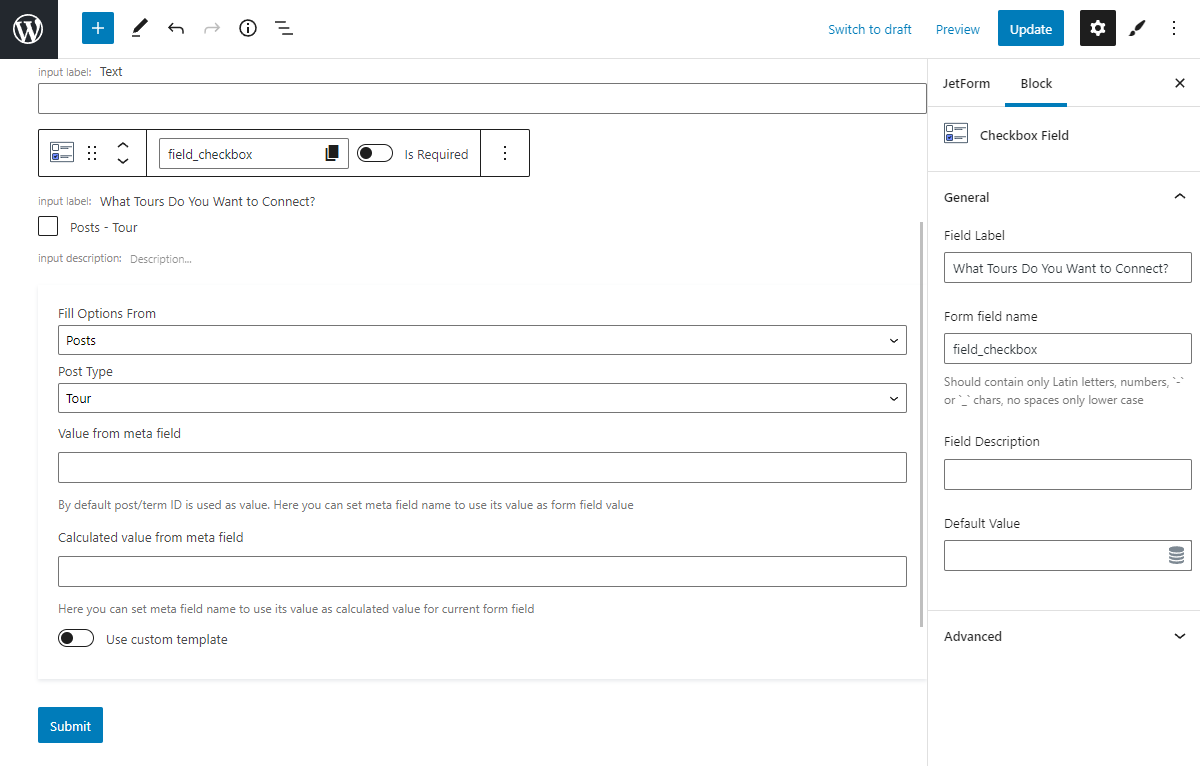Expand the Advanced section
Image resolution: width=1200 pixels, height=766 pixels.
pos(1067,636)
